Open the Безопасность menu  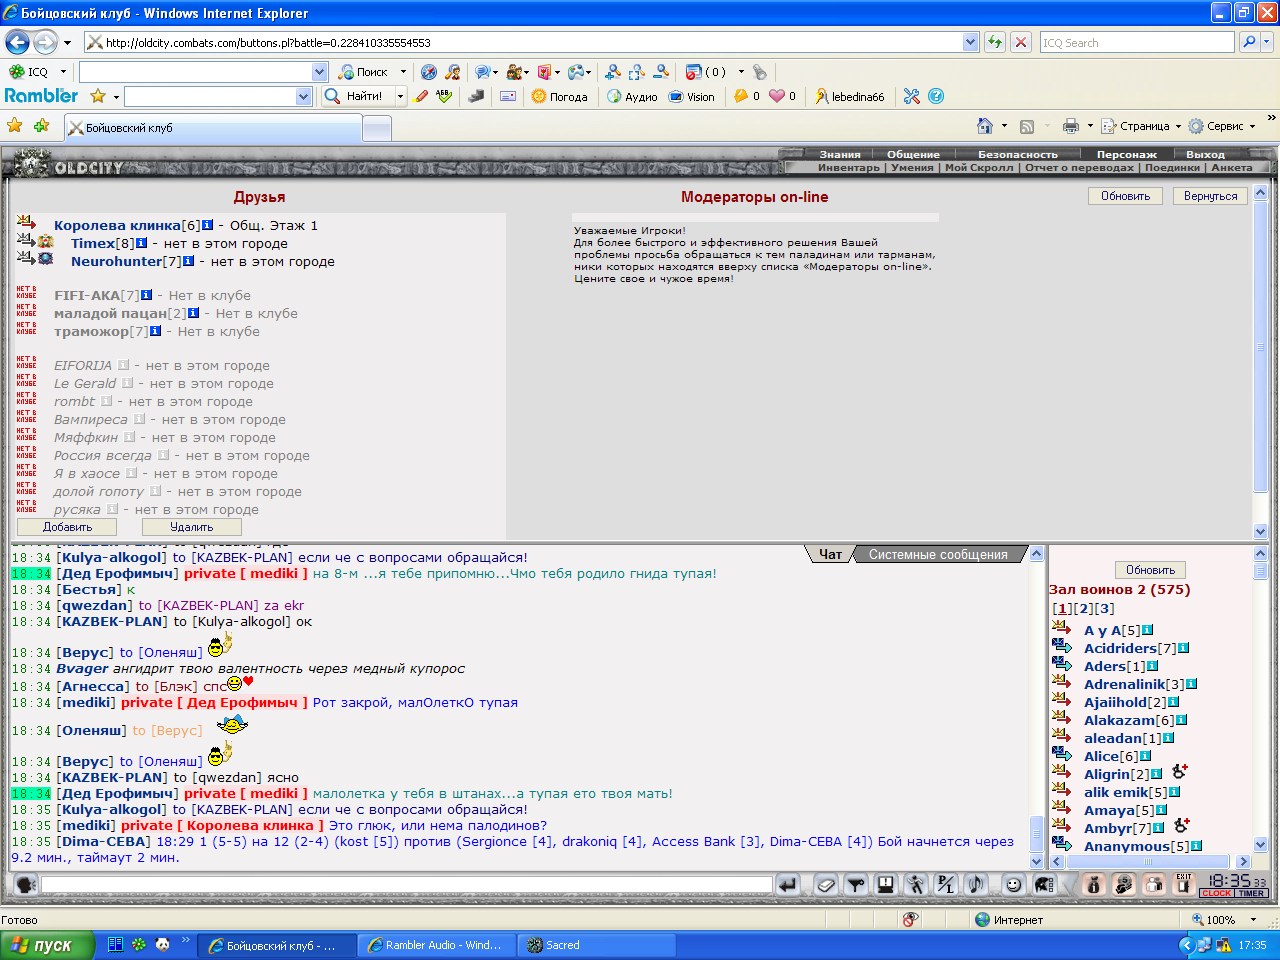[x=1017, y=154]
